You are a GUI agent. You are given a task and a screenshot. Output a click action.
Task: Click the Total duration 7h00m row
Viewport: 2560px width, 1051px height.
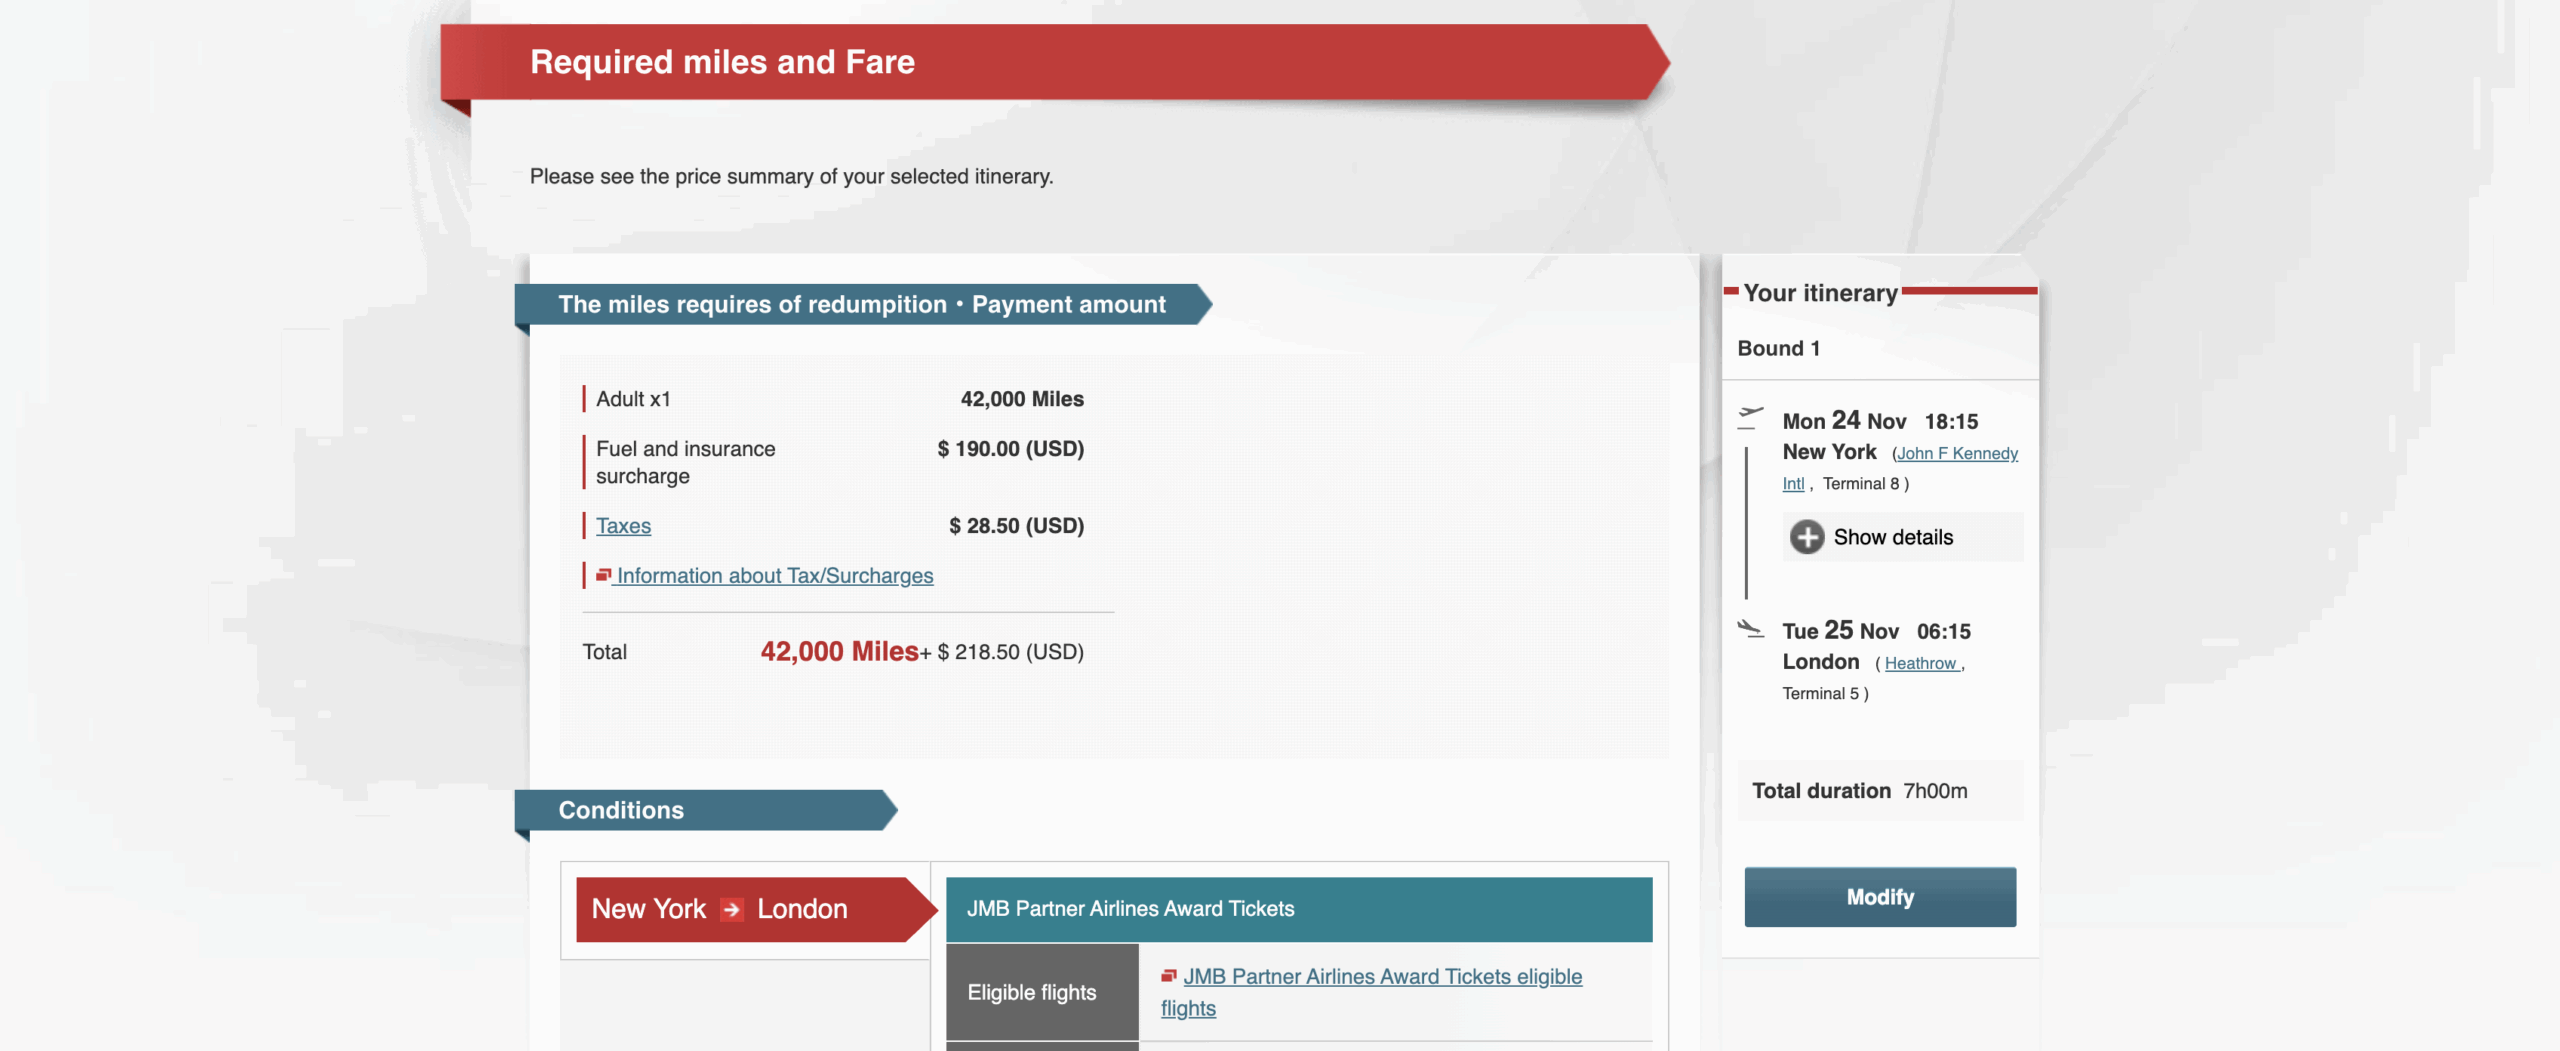[1878, 790]
